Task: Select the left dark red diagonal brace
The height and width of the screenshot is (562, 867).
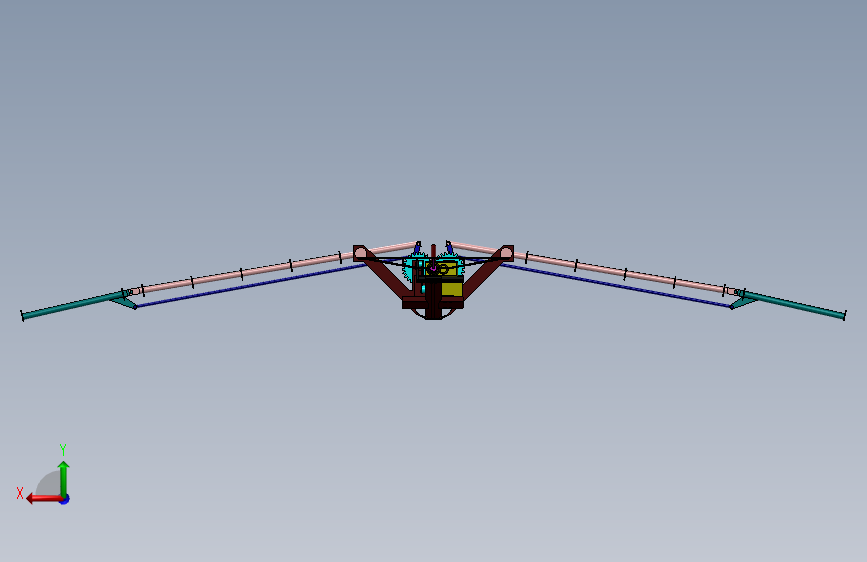Action: [387, 275]
